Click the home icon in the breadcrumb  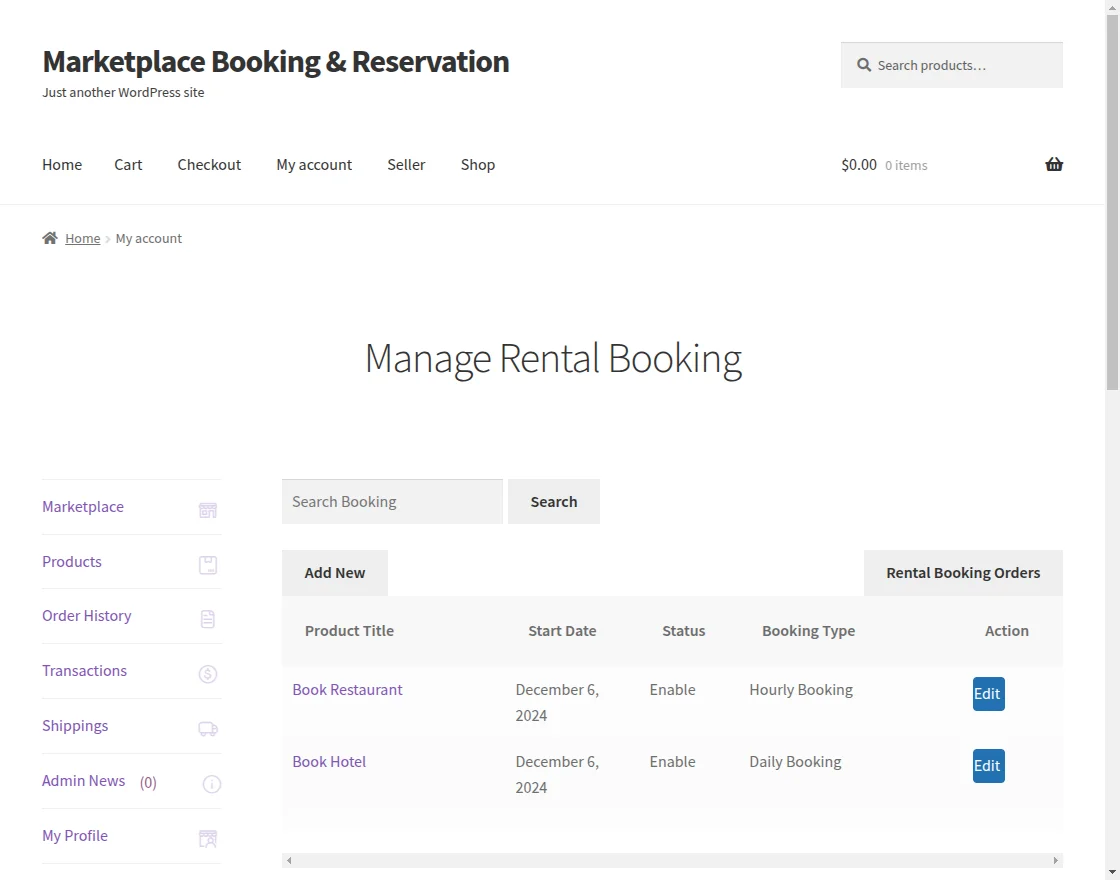(48, 237)
